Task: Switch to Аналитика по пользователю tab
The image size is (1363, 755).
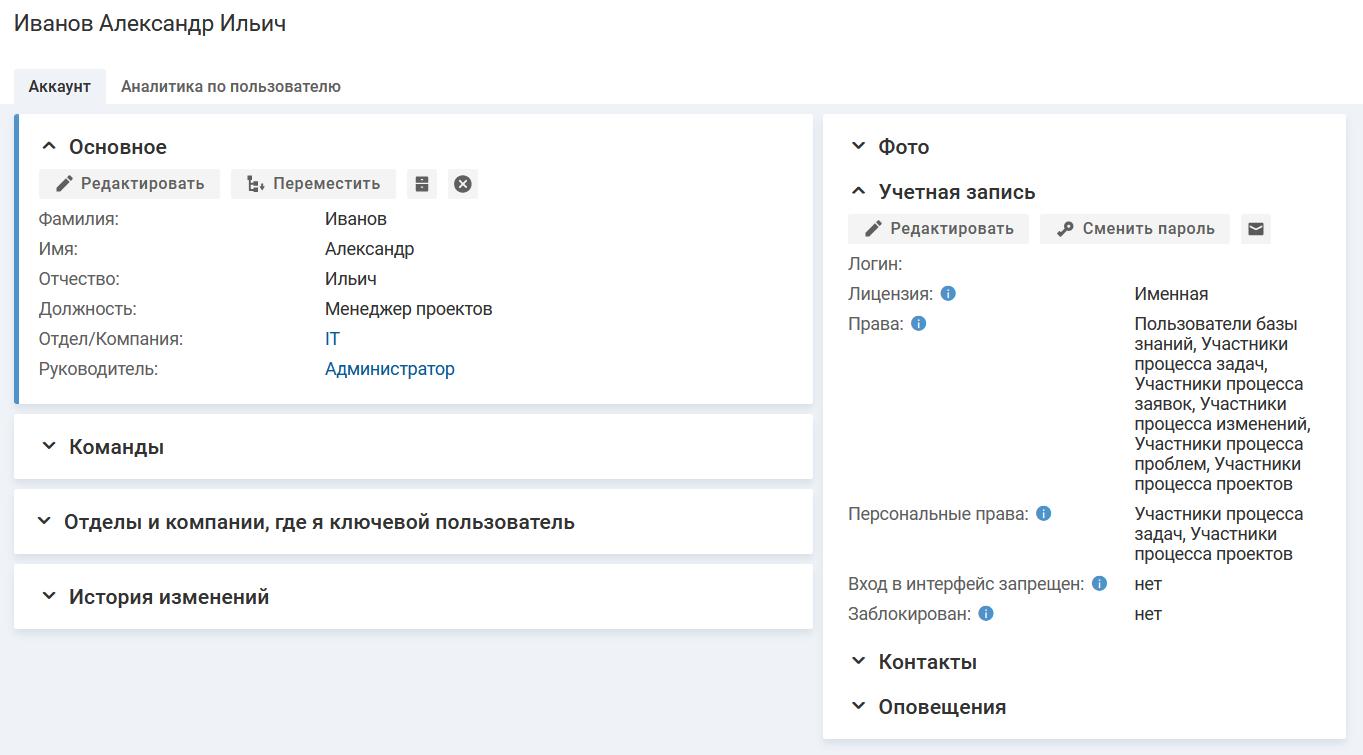Action: click(231, 87)
